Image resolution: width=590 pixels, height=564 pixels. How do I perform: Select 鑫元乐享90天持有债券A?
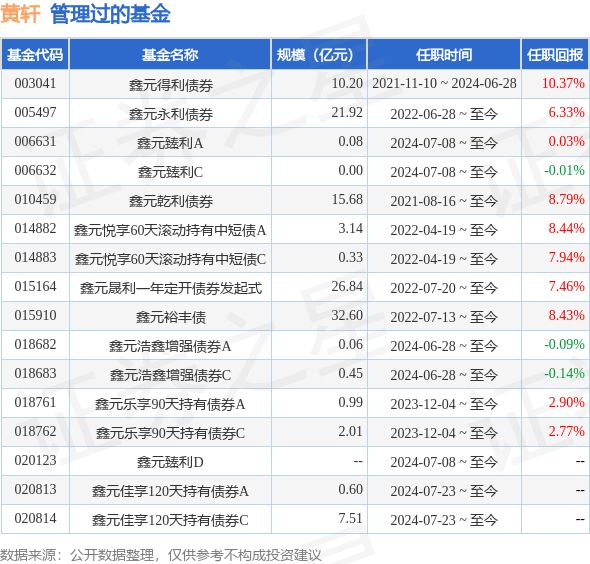pyautogui.click(x=170, y=404)
